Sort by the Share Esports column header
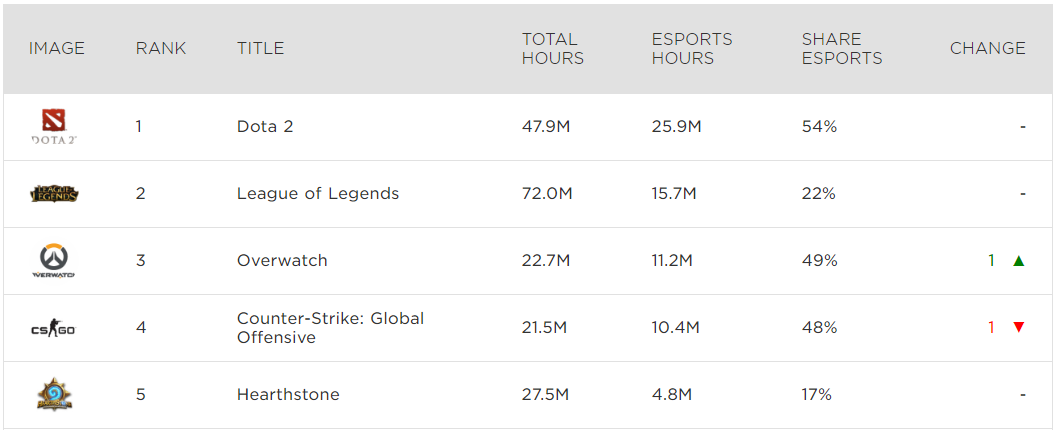This screenshot has height=430, width=1056. [x=841, y=48]
